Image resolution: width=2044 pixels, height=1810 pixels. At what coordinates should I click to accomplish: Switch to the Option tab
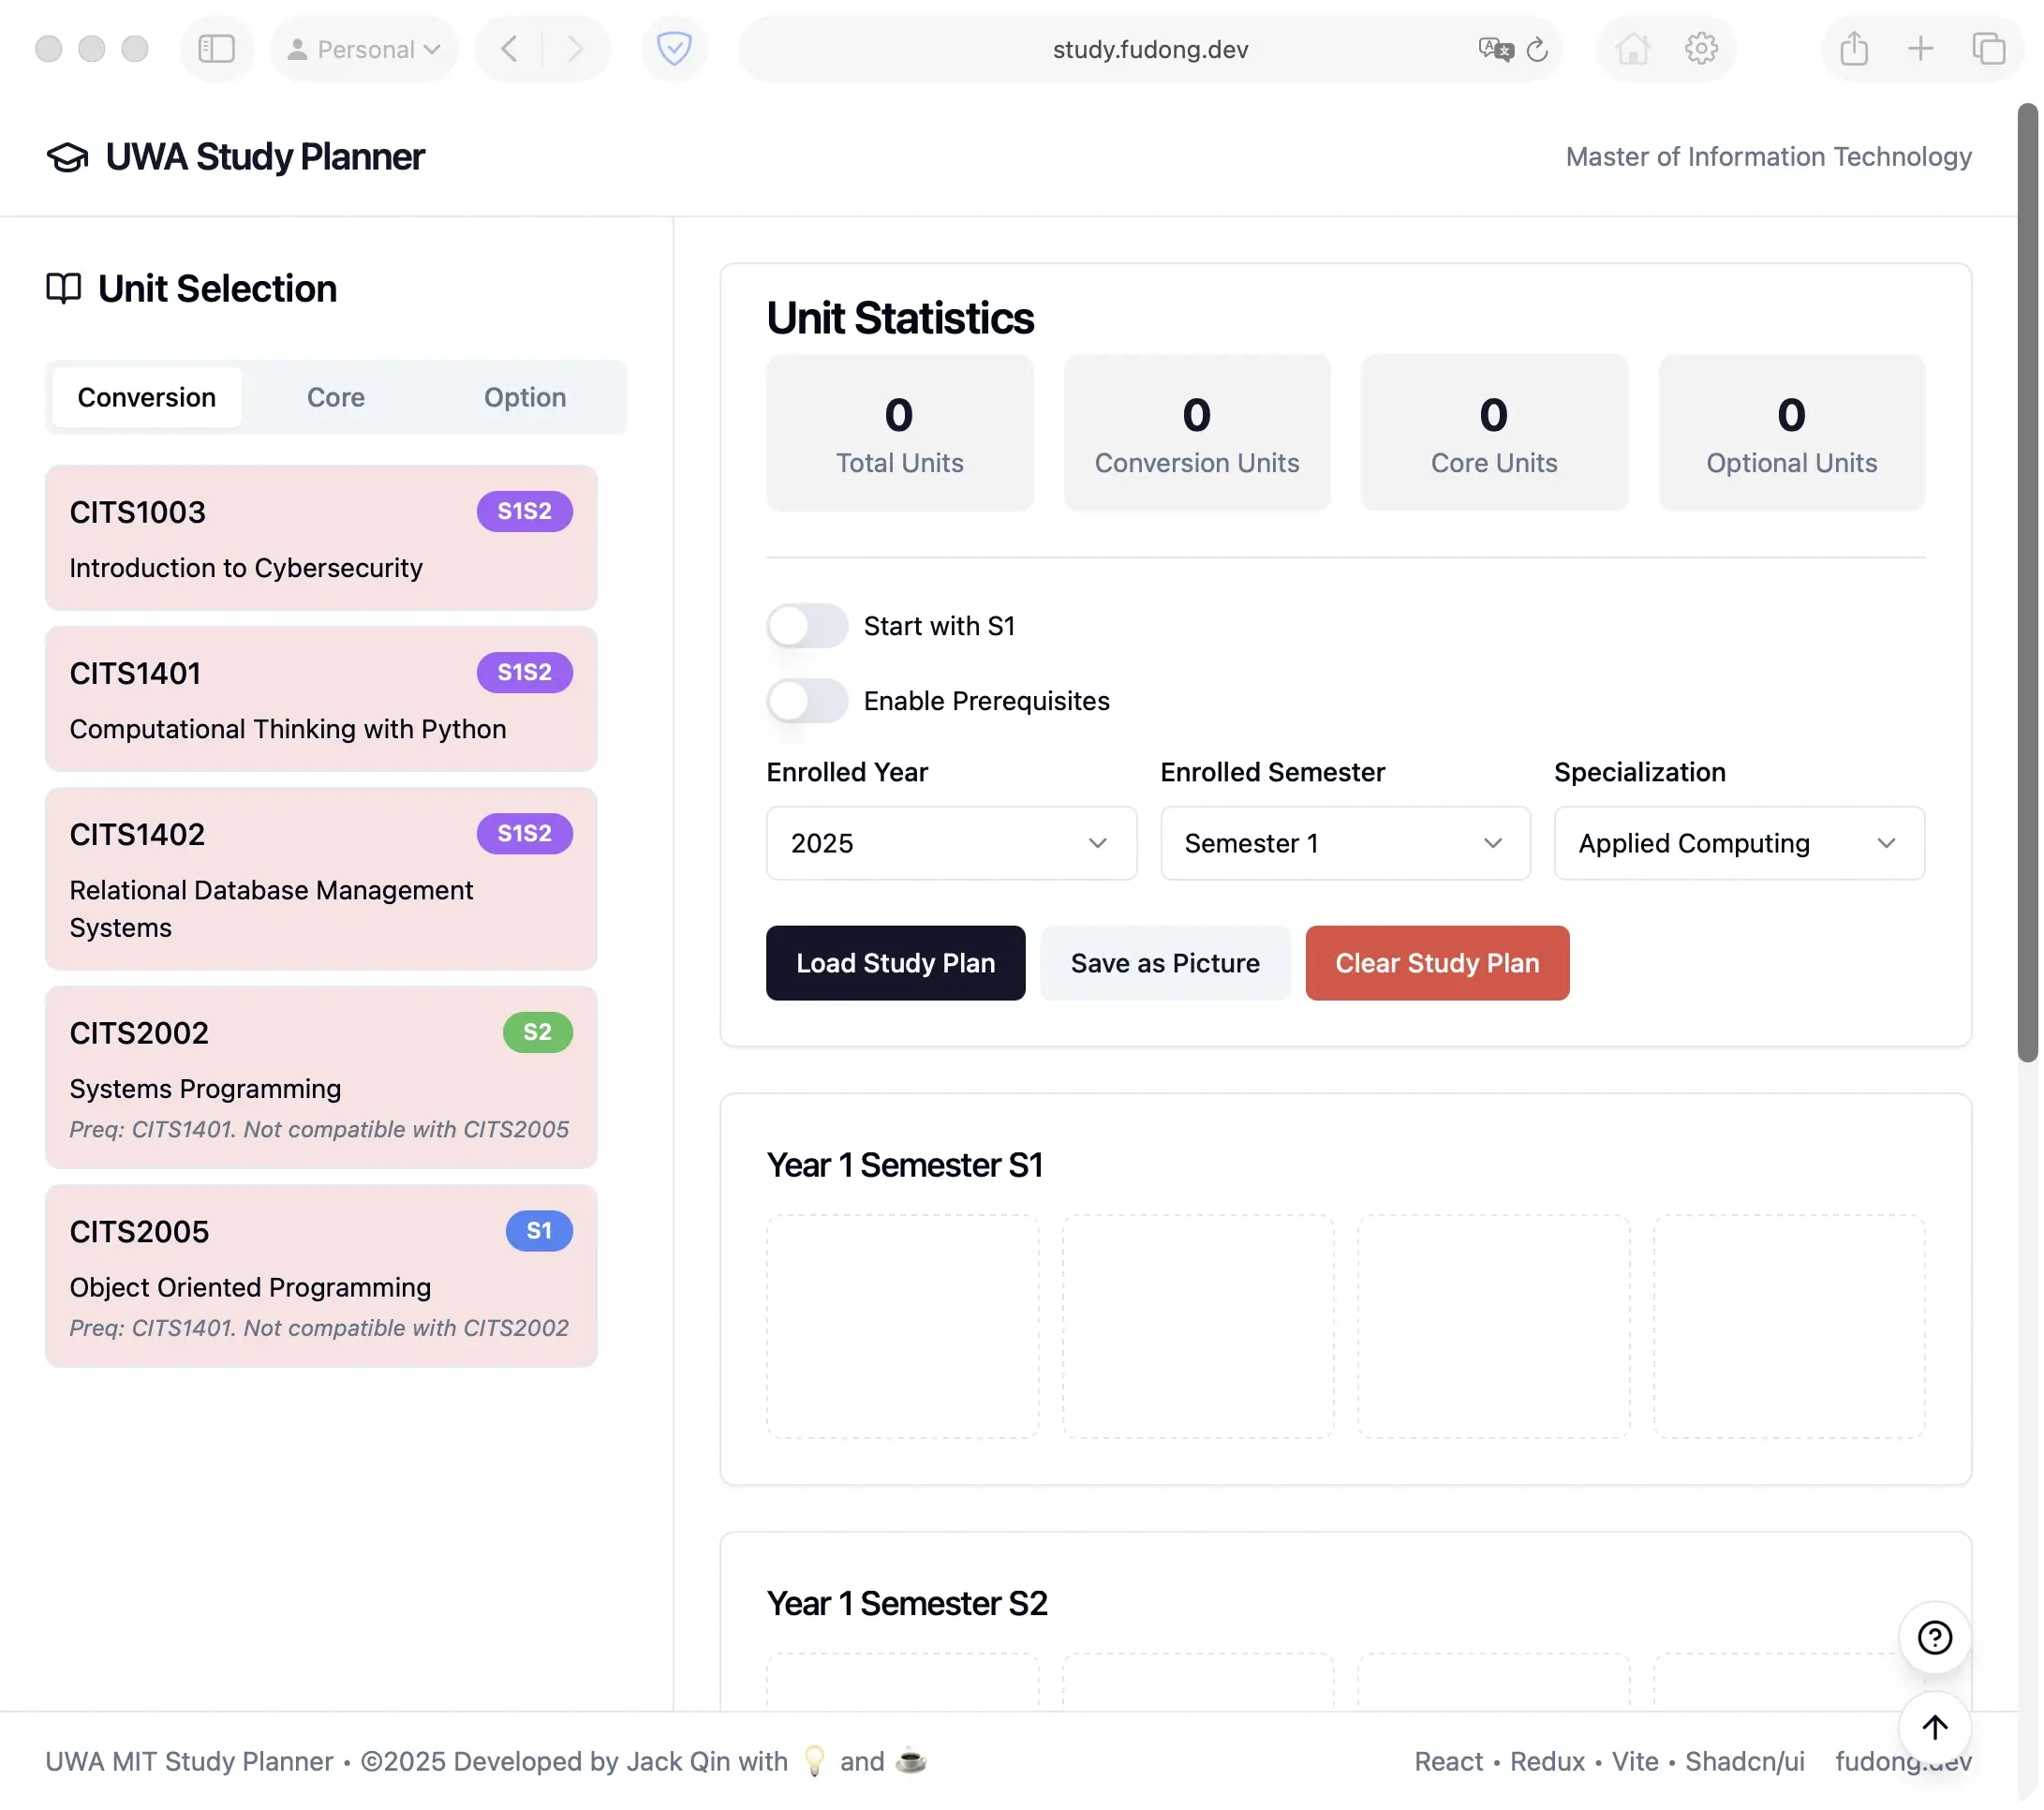525,397
